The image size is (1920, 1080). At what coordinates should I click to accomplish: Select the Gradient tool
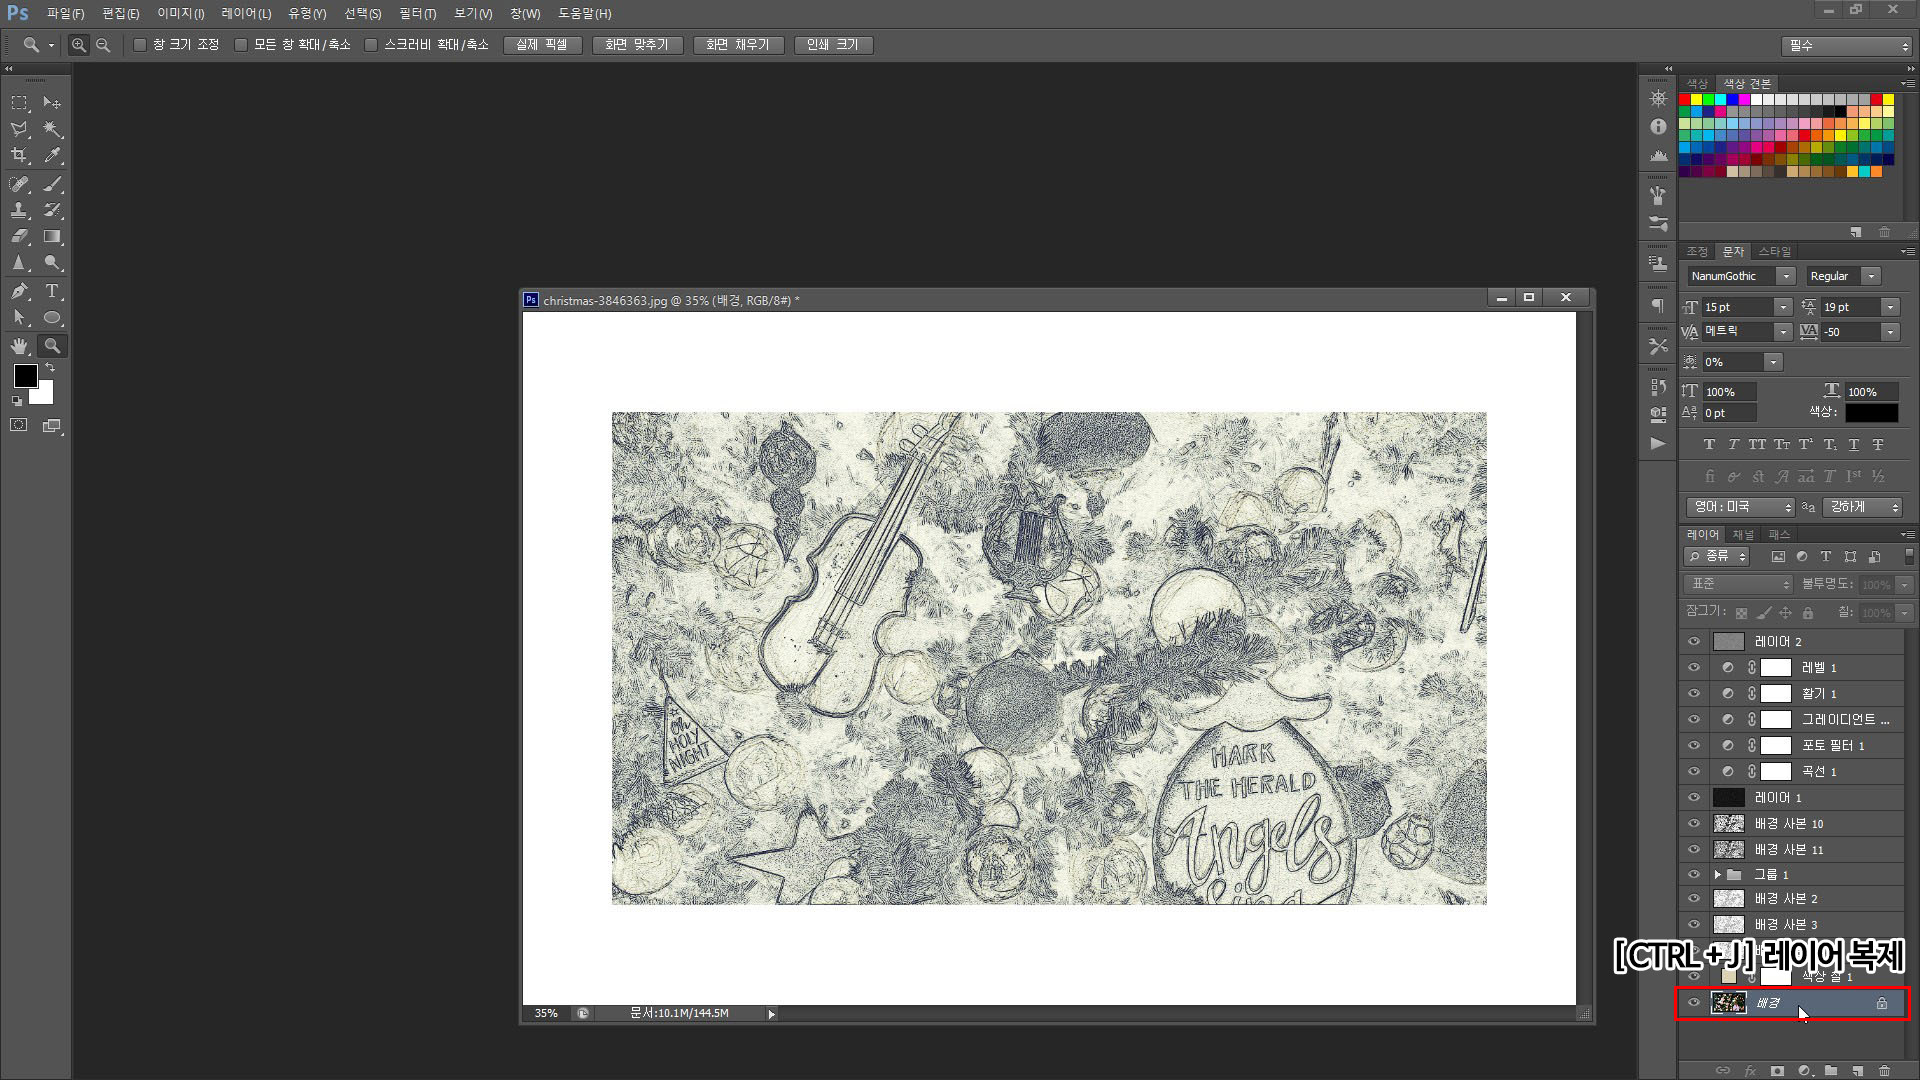pos(52,236)
